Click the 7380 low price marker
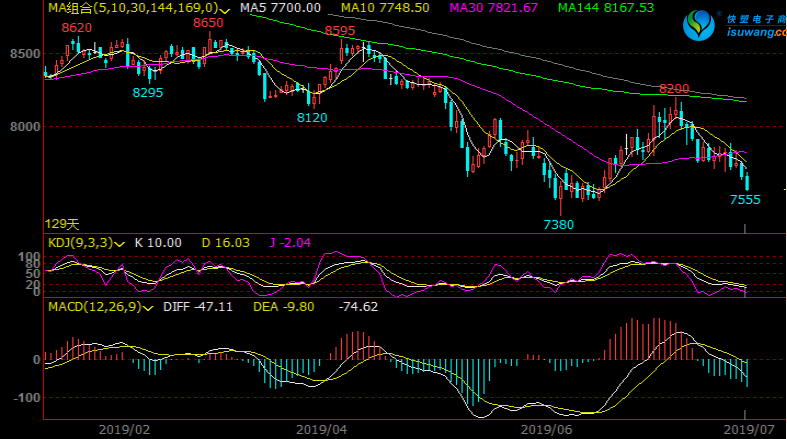 coord(558,225)
